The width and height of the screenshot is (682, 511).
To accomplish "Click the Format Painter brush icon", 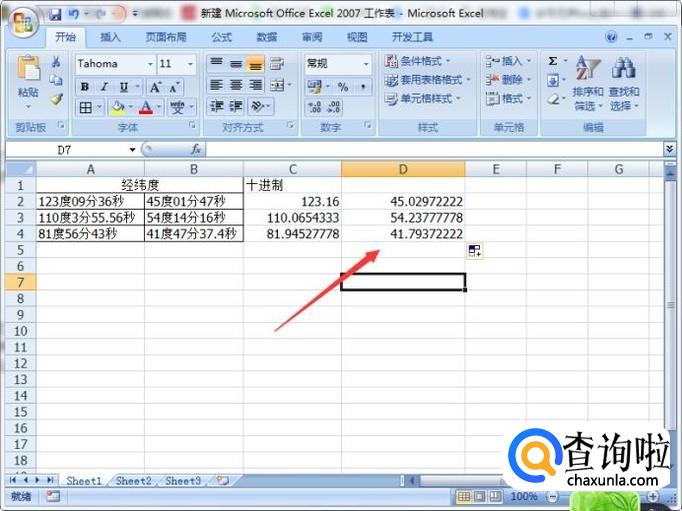I will pos(56,99).
